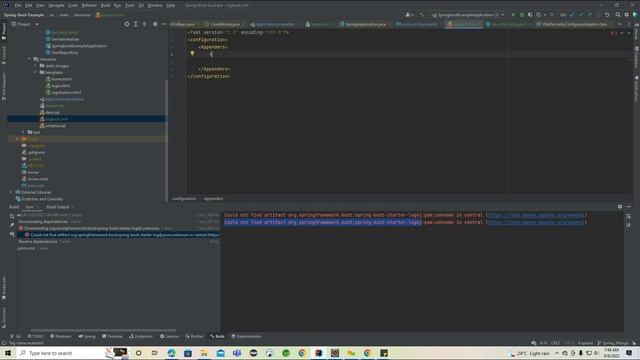
Task: Select Scratches and Consoles node
Action: (x=39, y=199)
